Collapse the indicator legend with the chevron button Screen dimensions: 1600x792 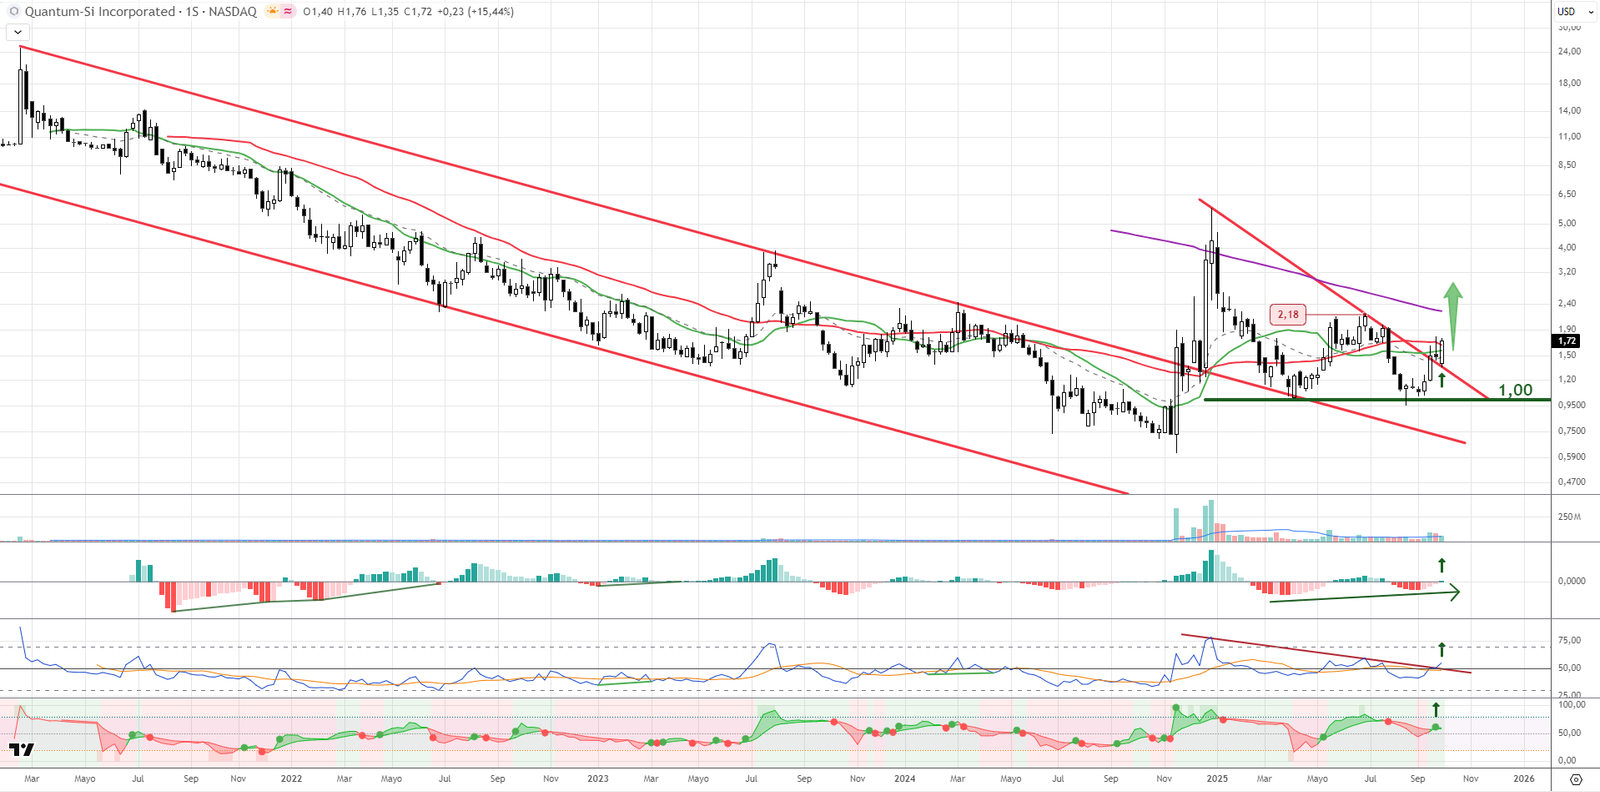pos(18,32)
